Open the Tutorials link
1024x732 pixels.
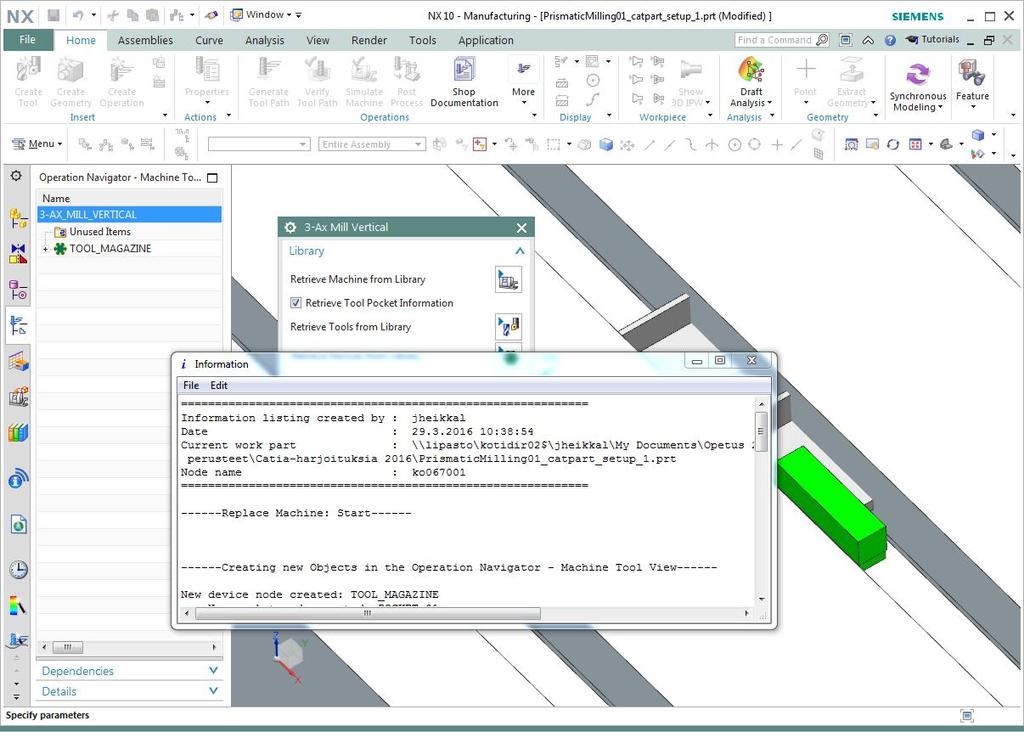[933, 40]
